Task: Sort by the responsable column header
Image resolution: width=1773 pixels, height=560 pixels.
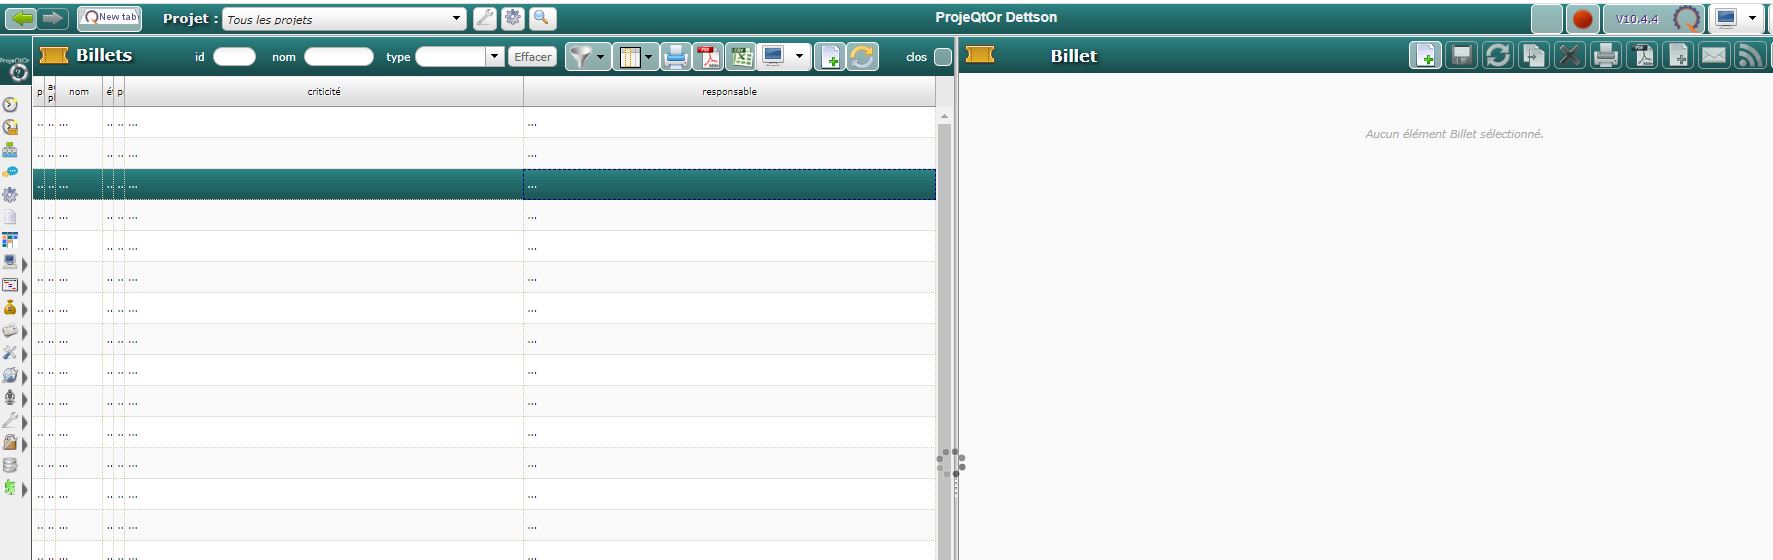Action: (x=729, y=92)
